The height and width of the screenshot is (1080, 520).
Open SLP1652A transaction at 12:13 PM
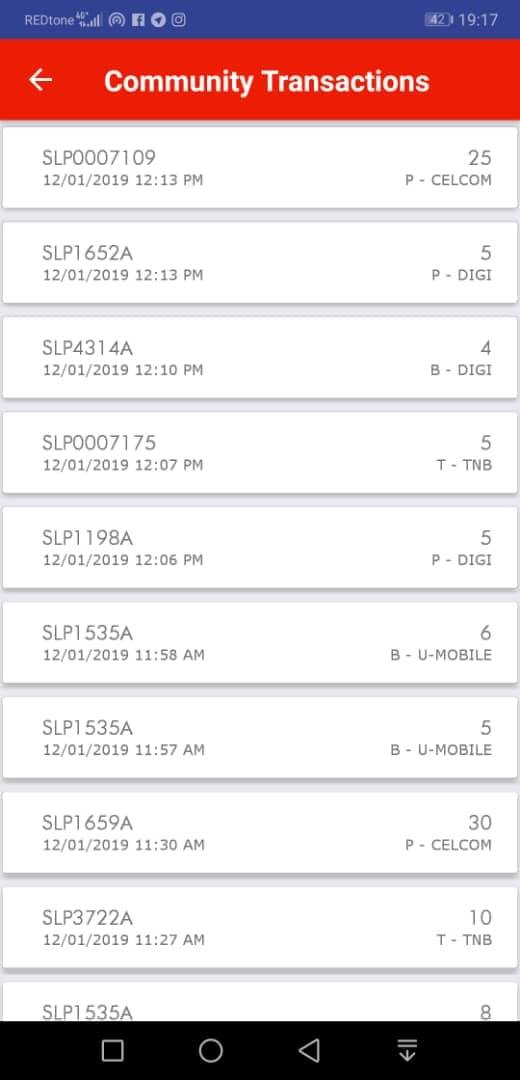(x=260, y=262)
